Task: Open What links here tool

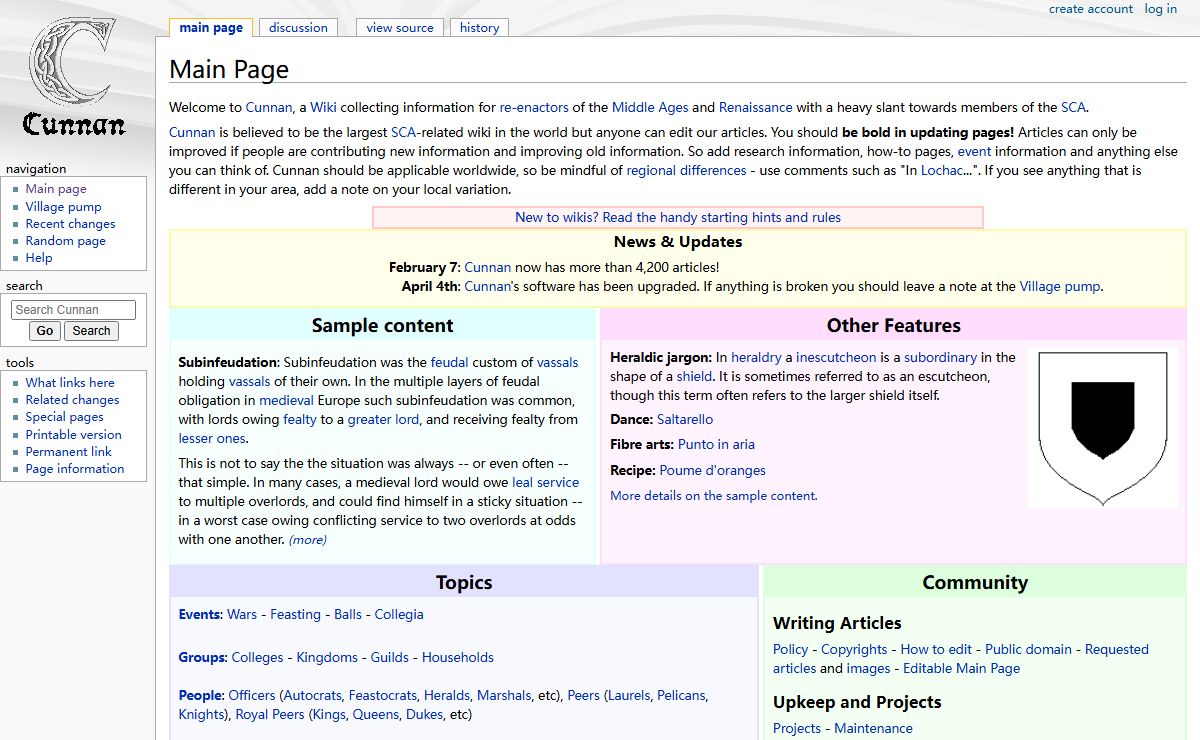Action: click(x=70, y=383)
